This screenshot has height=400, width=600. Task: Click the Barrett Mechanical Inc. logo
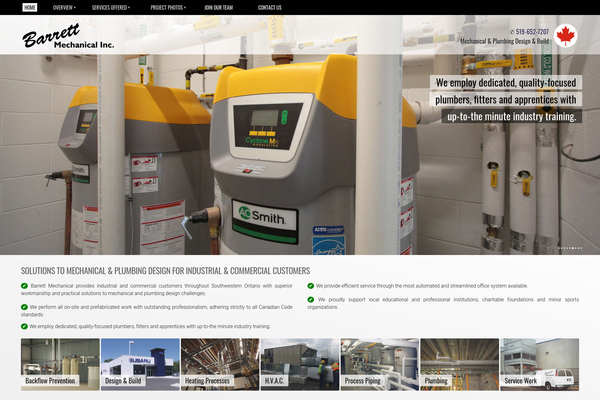68,38
